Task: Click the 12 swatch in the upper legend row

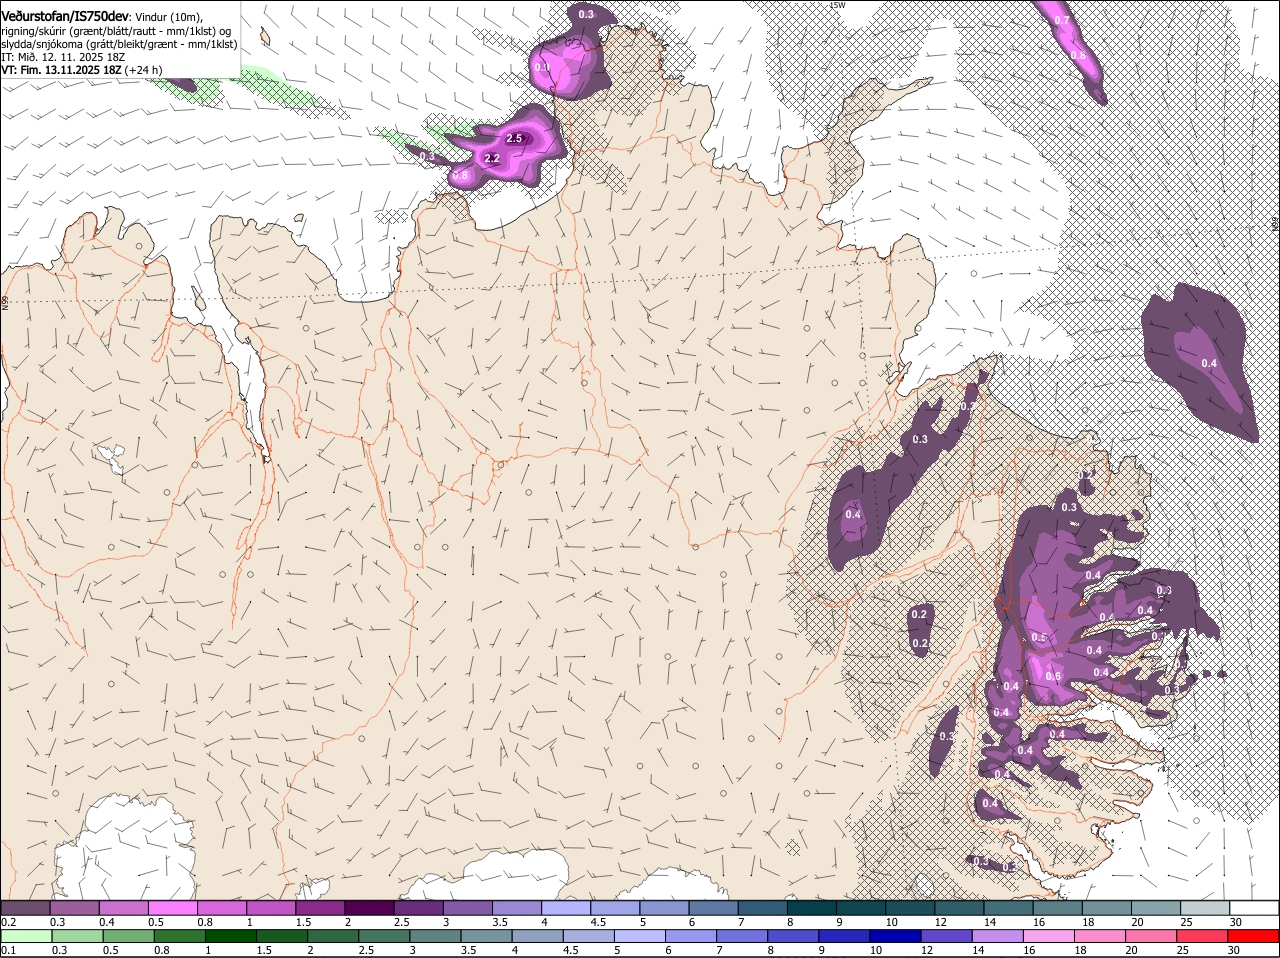Action: click(958, 907)
